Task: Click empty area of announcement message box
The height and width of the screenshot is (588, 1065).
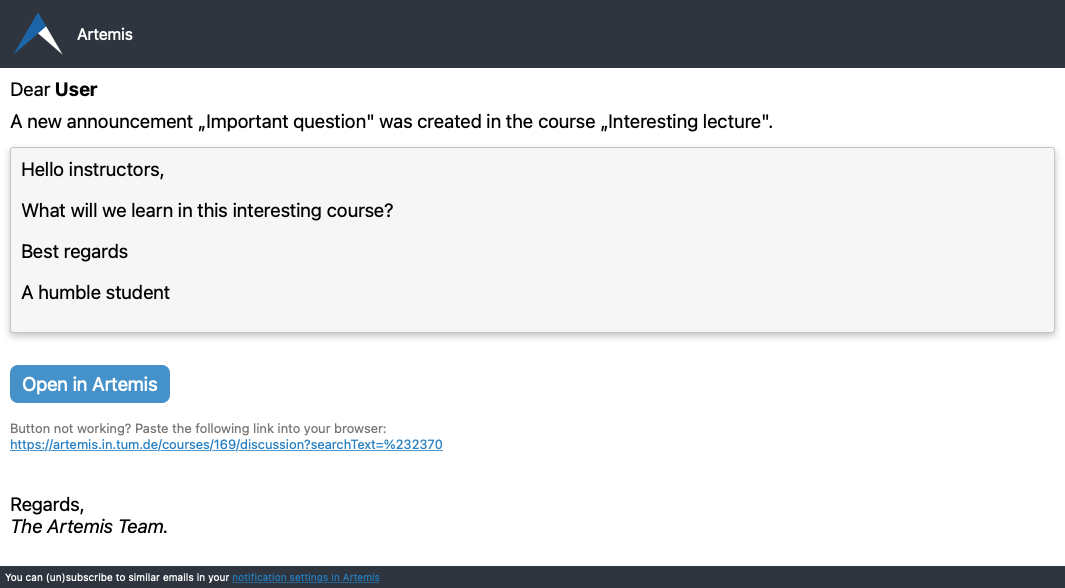Action: click(x=700, y=260)
